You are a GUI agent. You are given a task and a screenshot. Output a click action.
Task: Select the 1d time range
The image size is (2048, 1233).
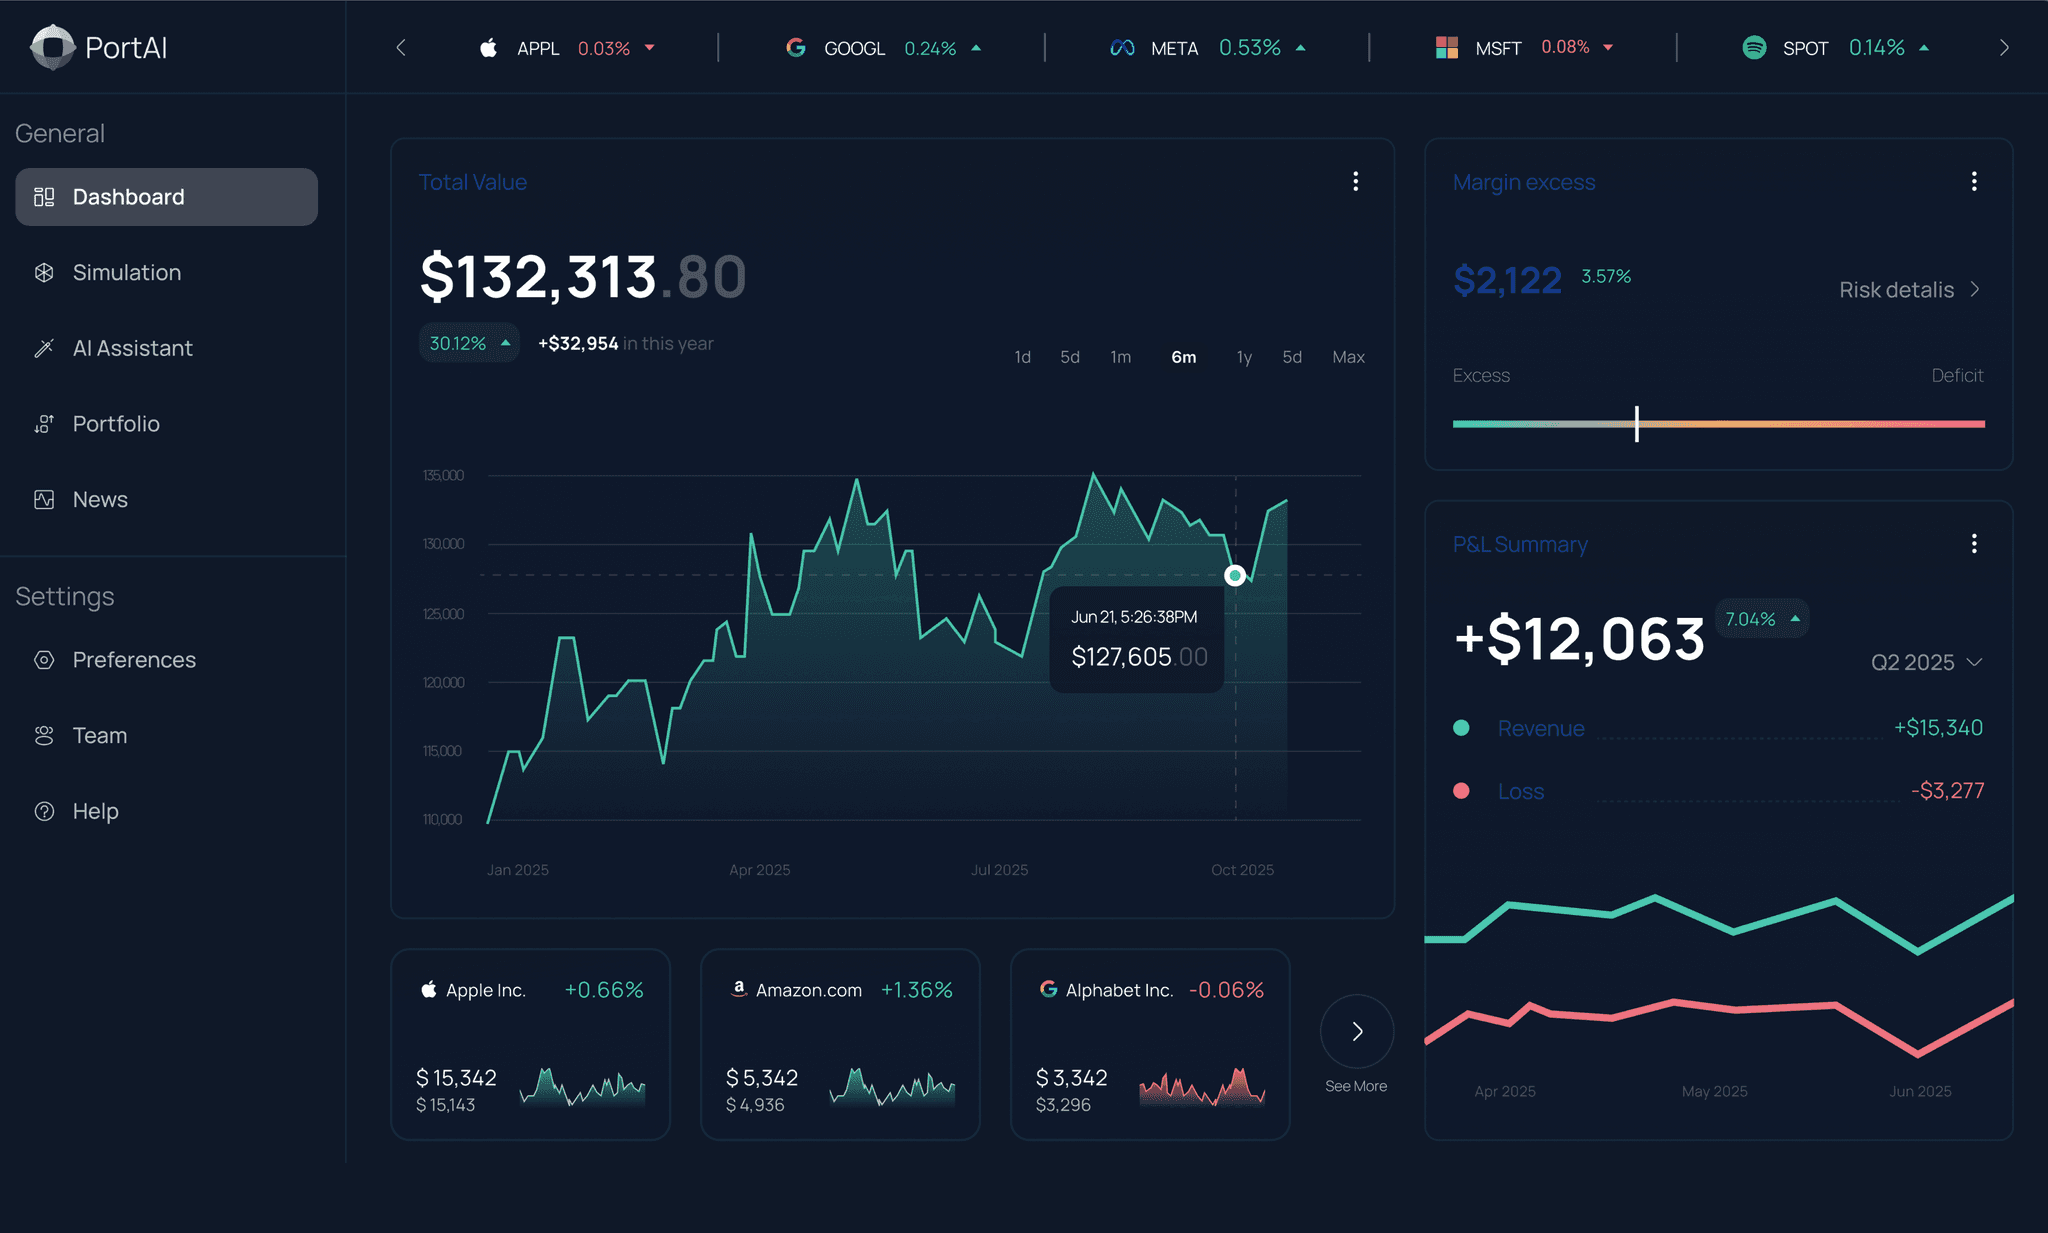[x=1022, y=357]
